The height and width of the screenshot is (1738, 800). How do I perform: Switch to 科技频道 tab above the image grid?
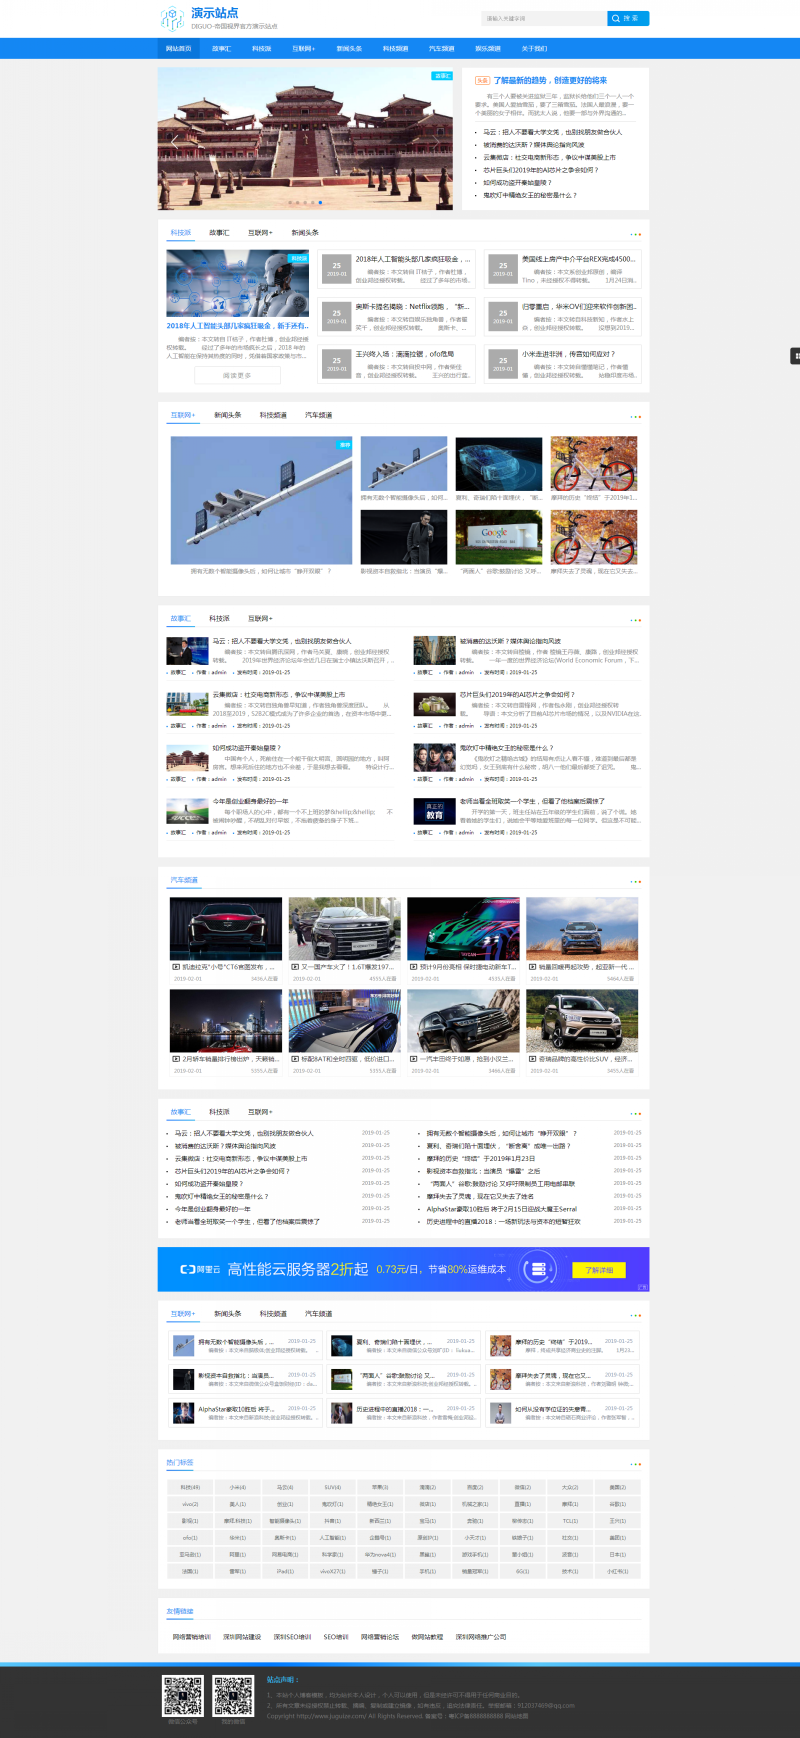click(273, 415)
